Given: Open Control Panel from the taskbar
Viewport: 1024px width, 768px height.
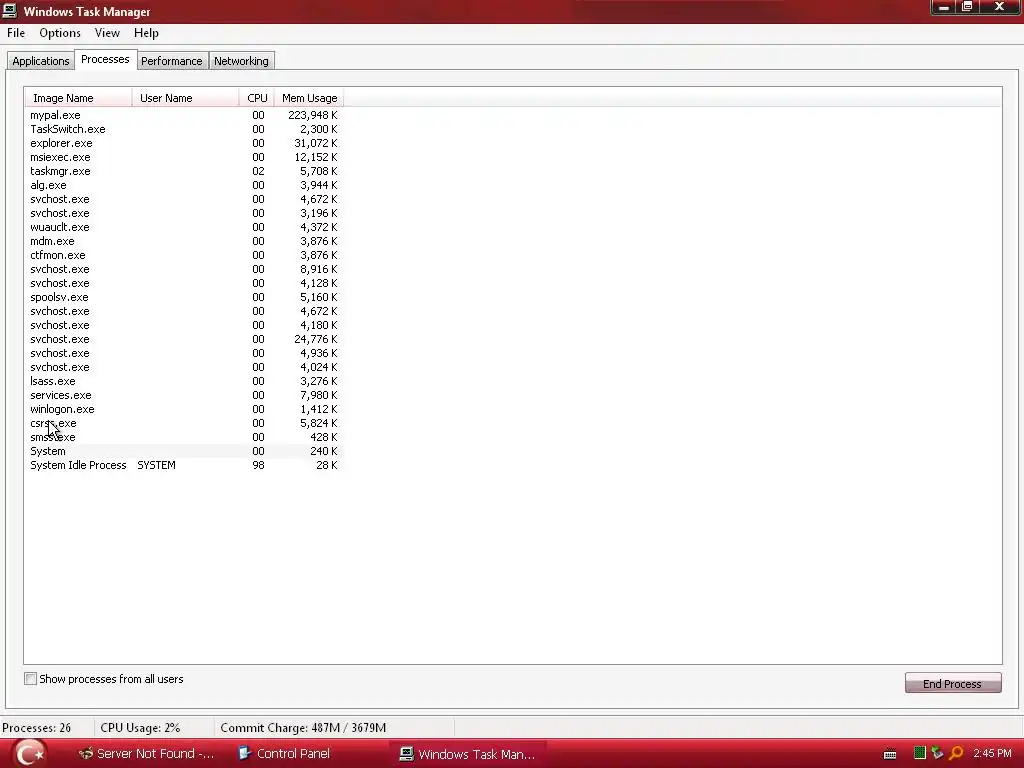Looking at the screenshot, I should (284, 754).
